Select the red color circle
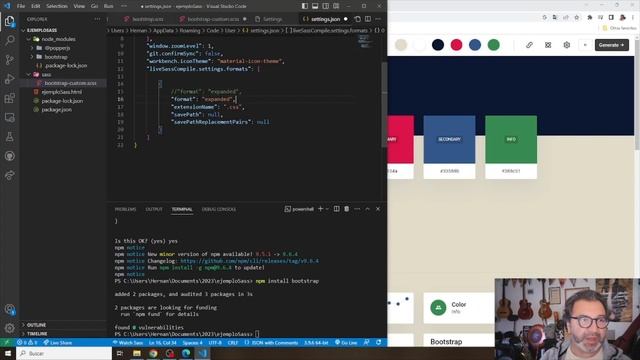 point(456,45)
